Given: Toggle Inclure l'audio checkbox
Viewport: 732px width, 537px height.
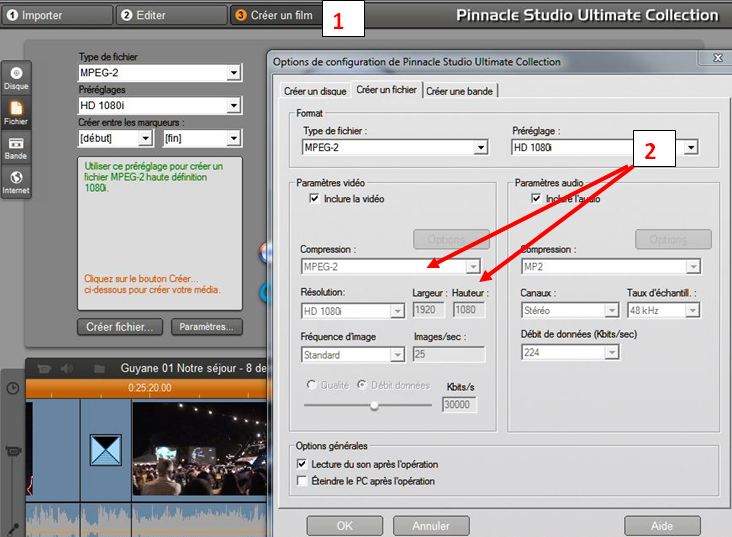Looking at the screenshot, I should pyautogui.click(x=536, y=198).
